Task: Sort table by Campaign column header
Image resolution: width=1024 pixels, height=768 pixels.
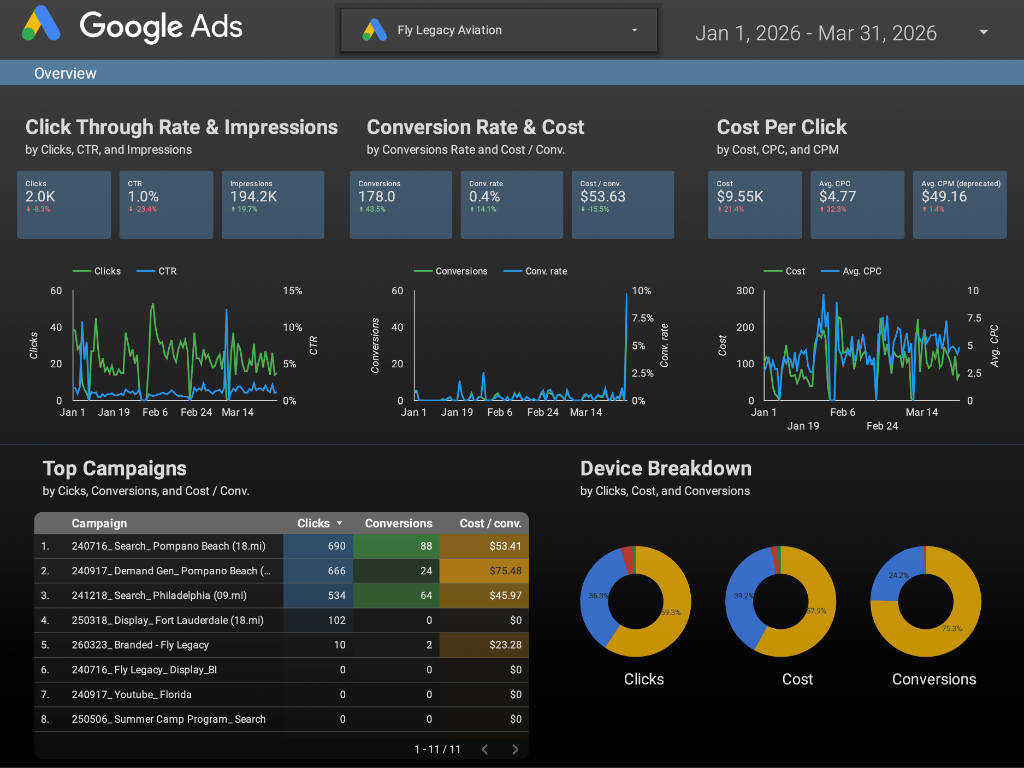Action: click(99, 523)
